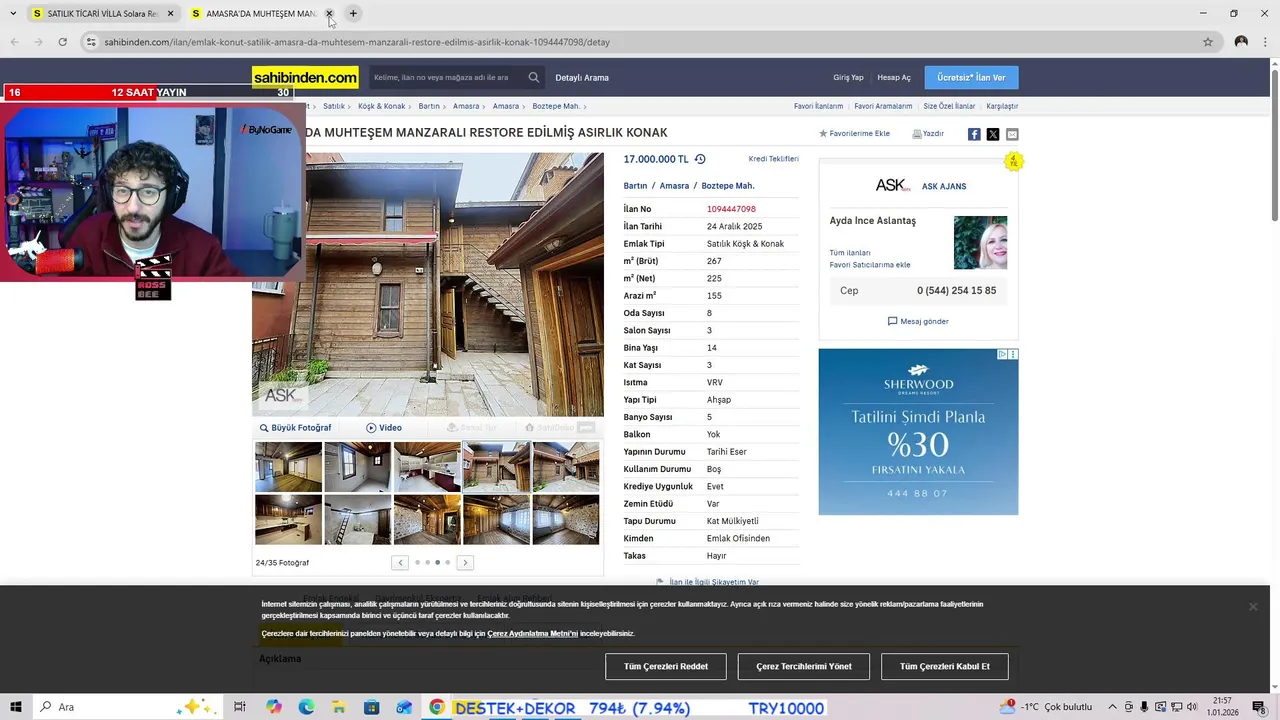
Task: Click Bartın location link below the price
Action: [x=635, y=186]
